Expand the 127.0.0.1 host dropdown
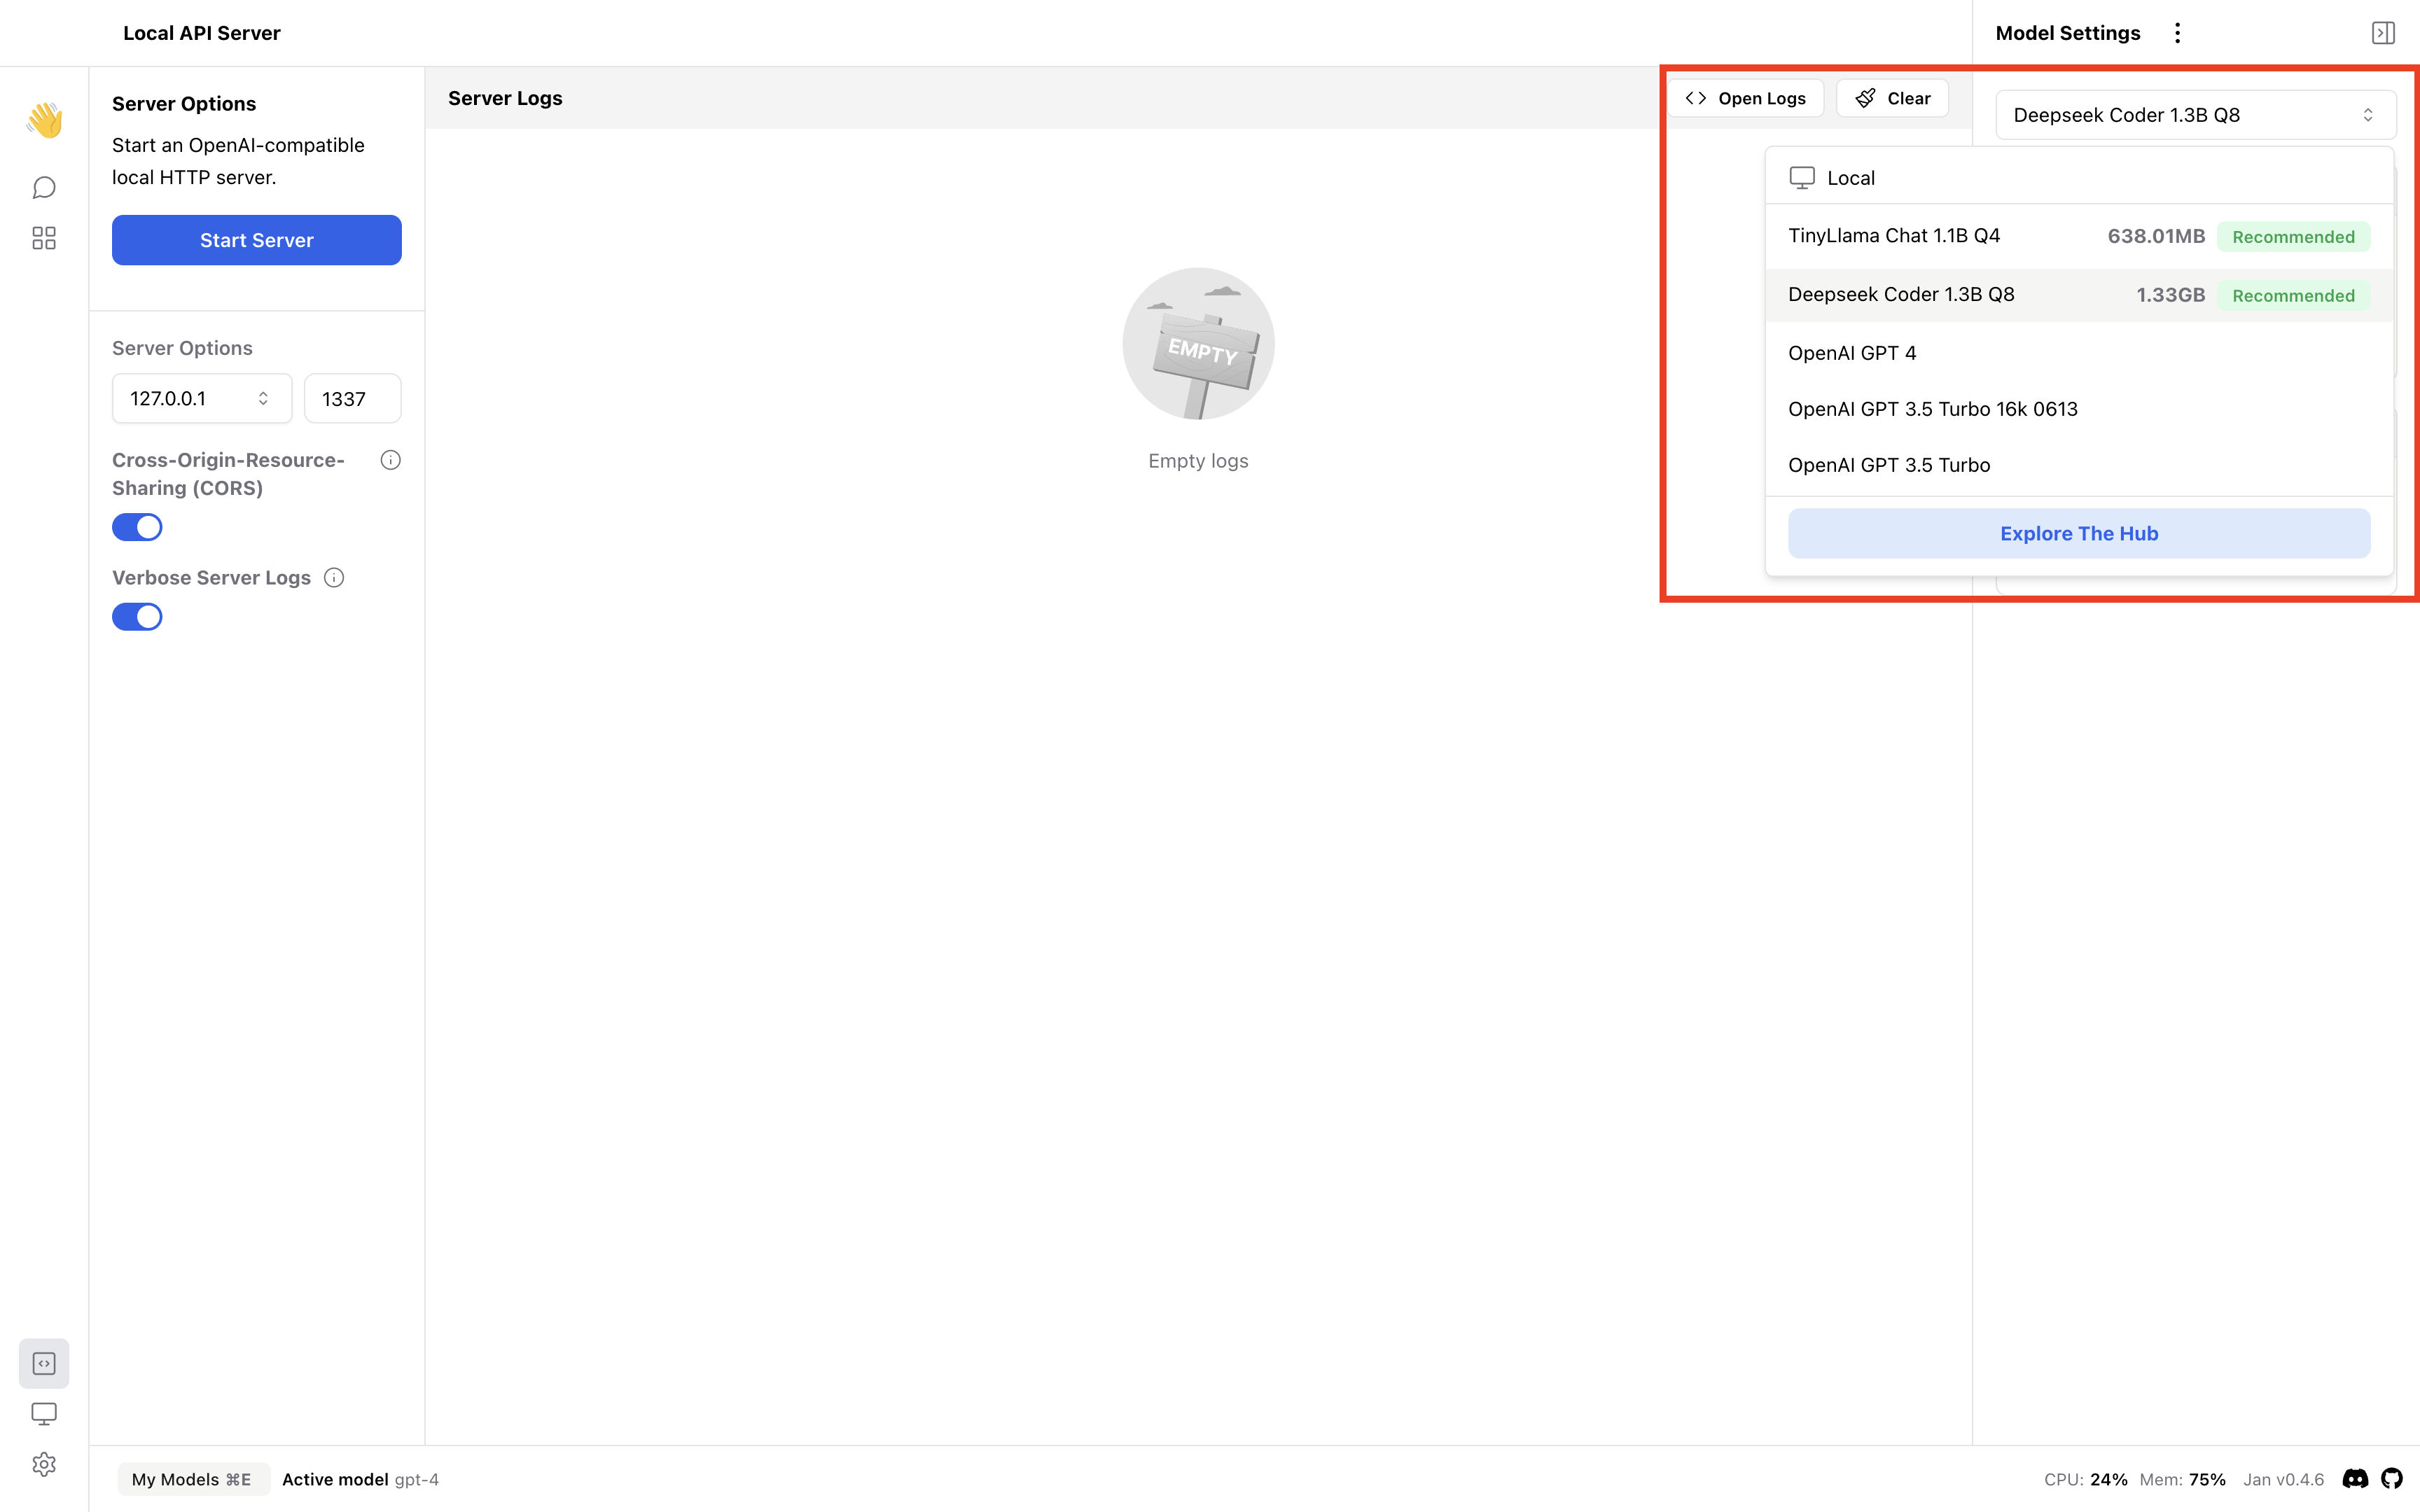 coord(201,398)
